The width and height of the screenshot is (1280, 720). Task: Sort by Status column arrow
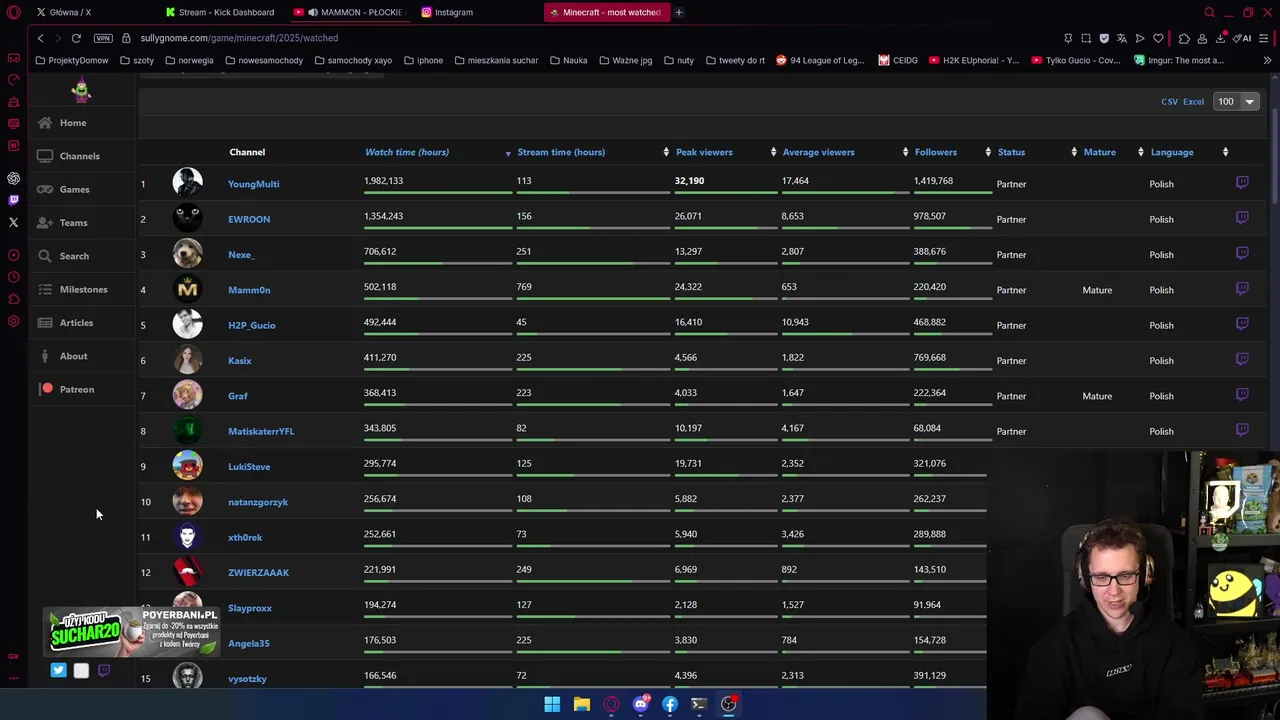point(1074,152)
